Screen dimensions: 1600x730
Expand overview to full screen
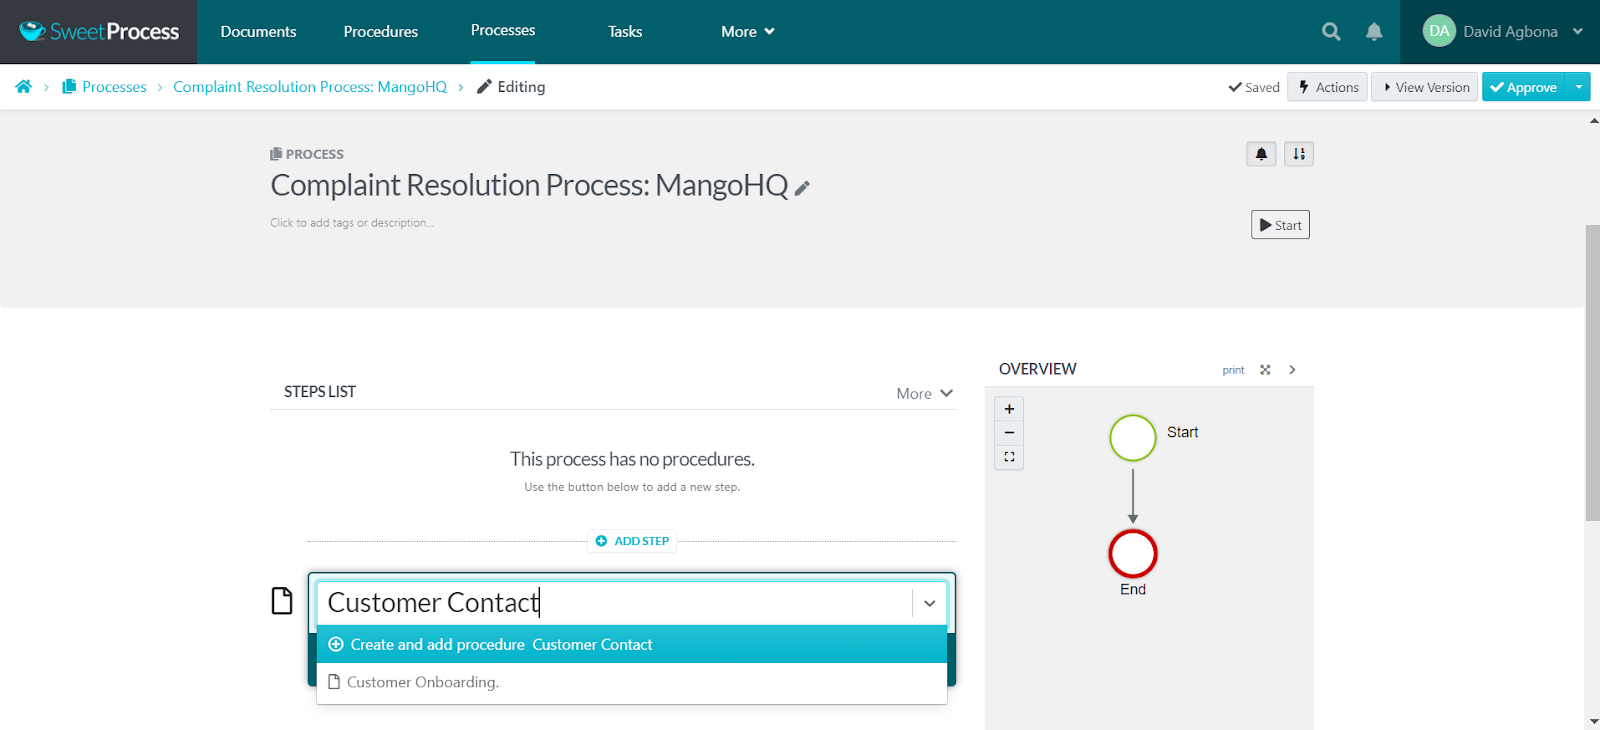coord(1265,370)
